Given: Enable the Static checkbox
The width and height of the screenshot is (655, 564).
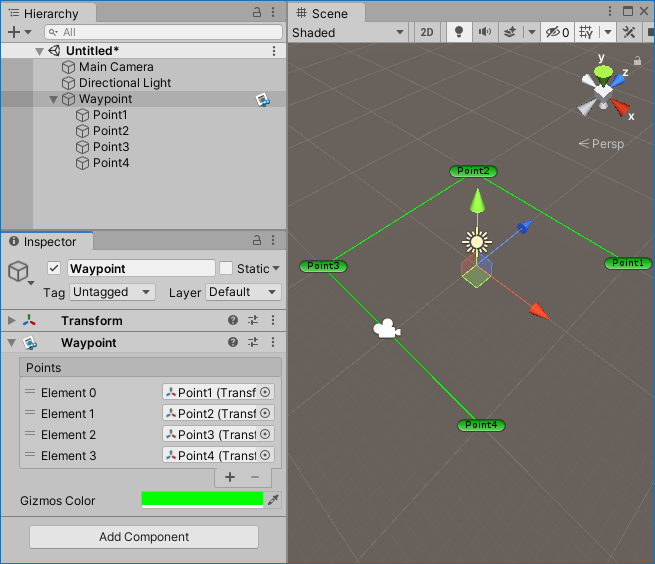Looking at the screenshot, I should coord(226,268).
